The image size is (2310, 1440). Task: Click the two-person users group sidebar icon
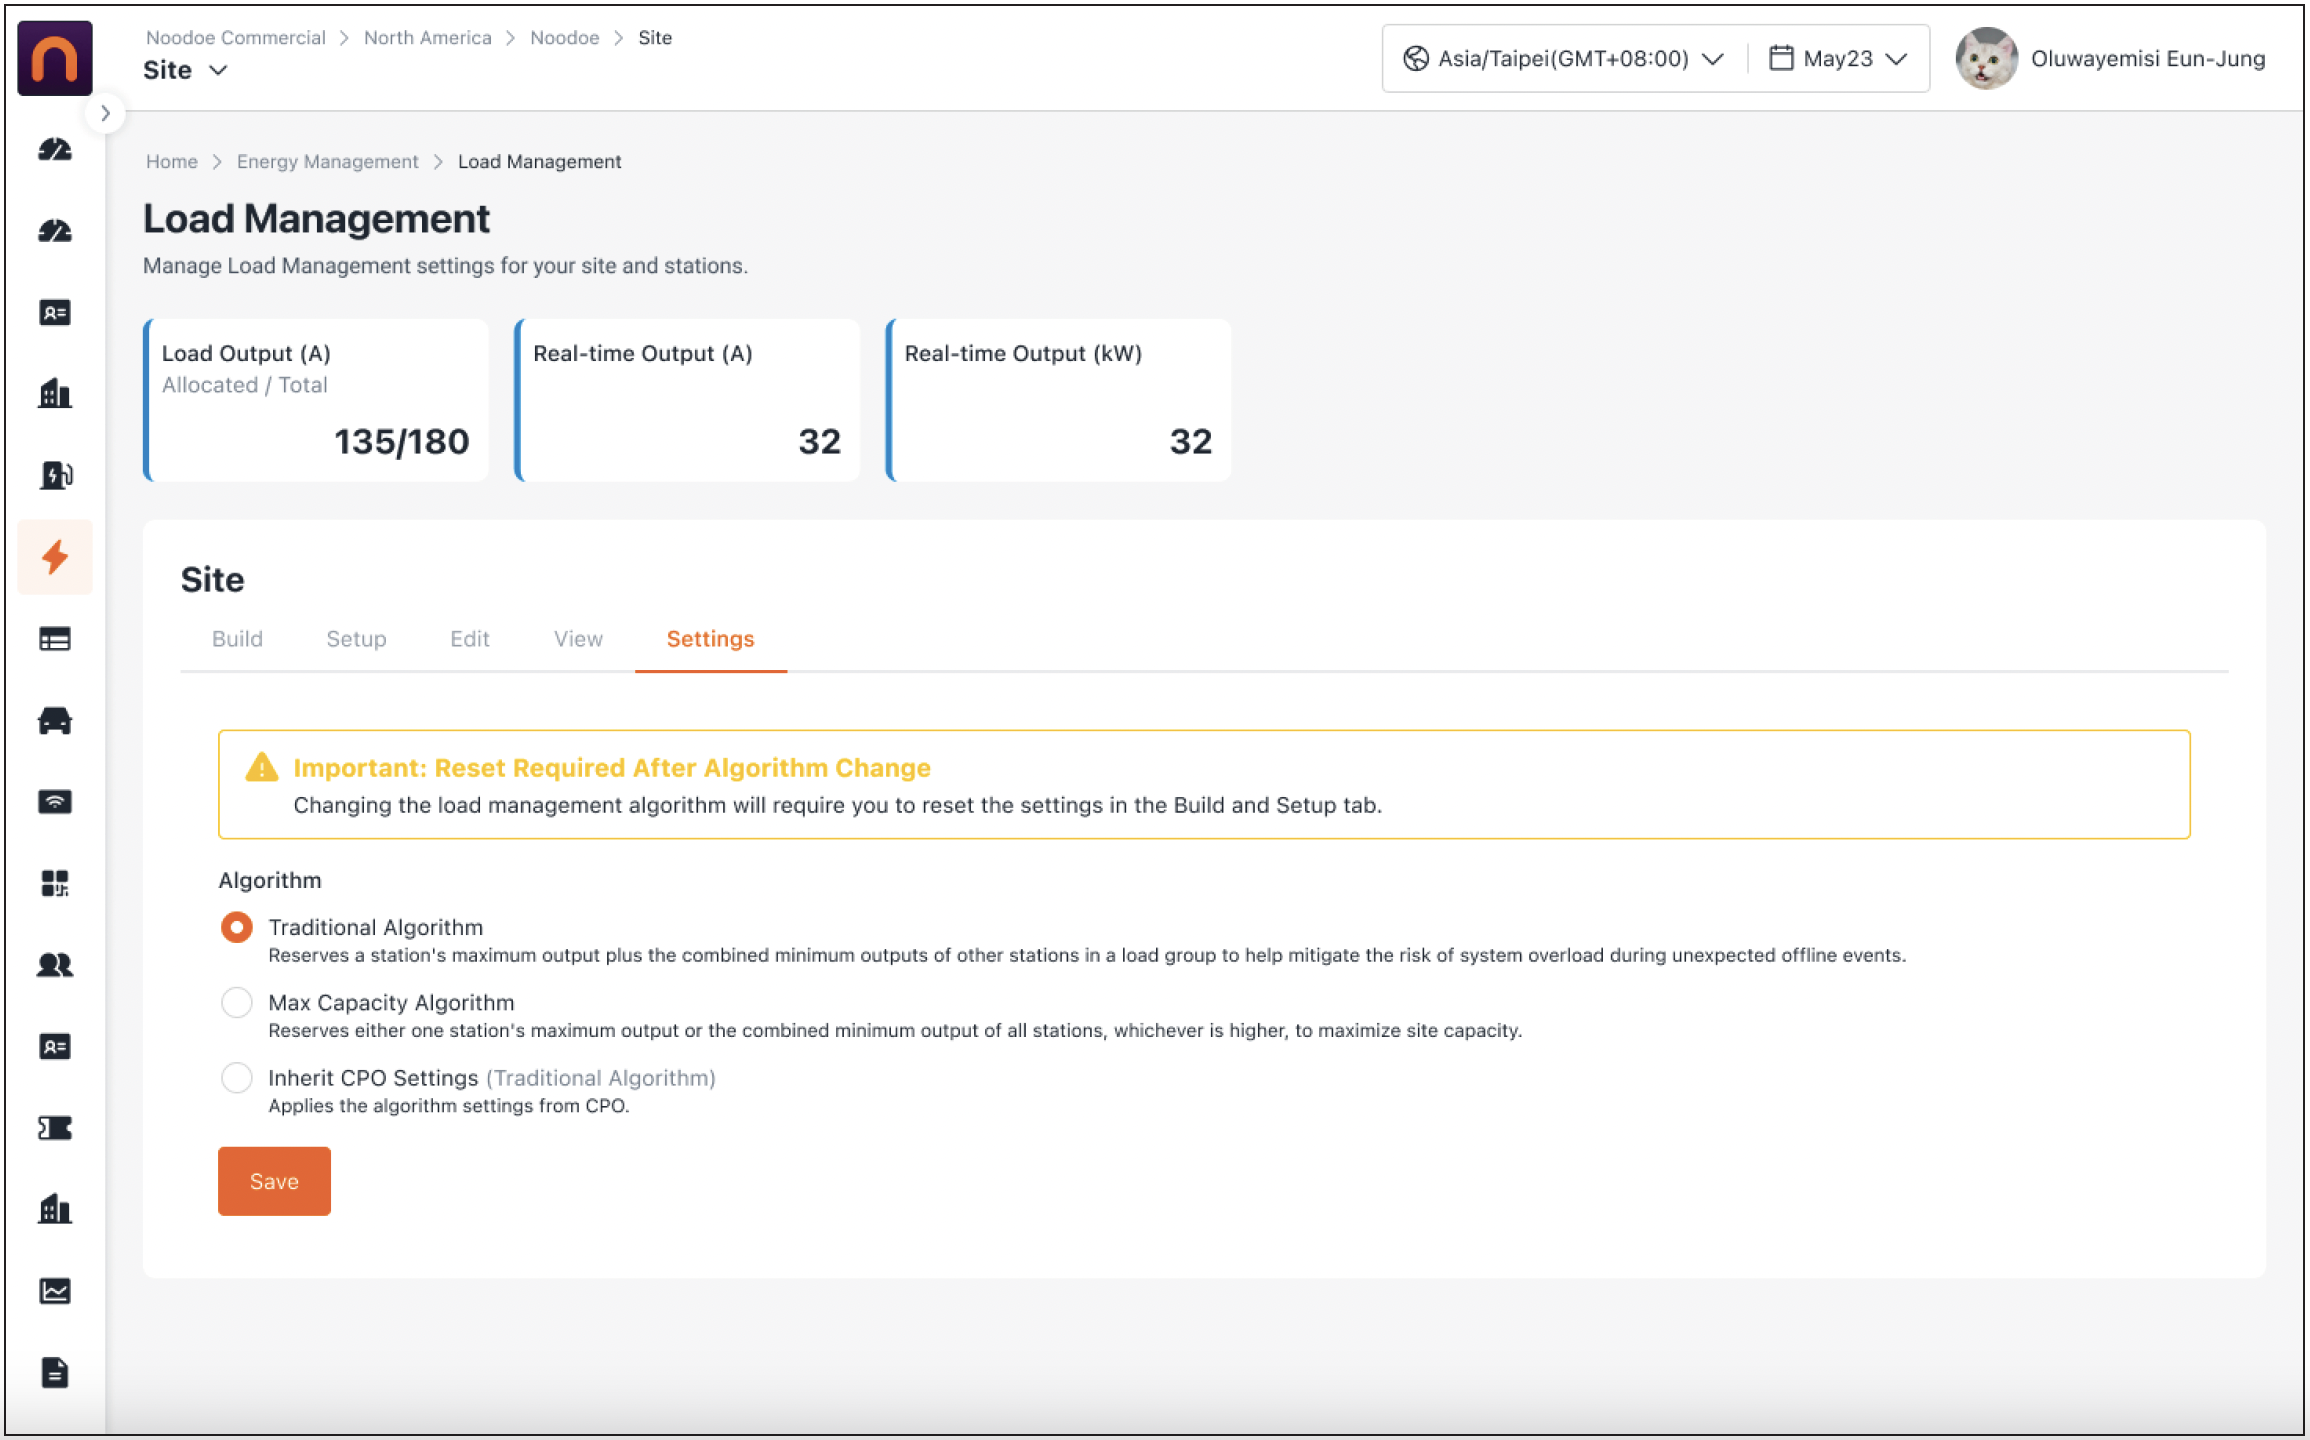(x=55, y=965)
